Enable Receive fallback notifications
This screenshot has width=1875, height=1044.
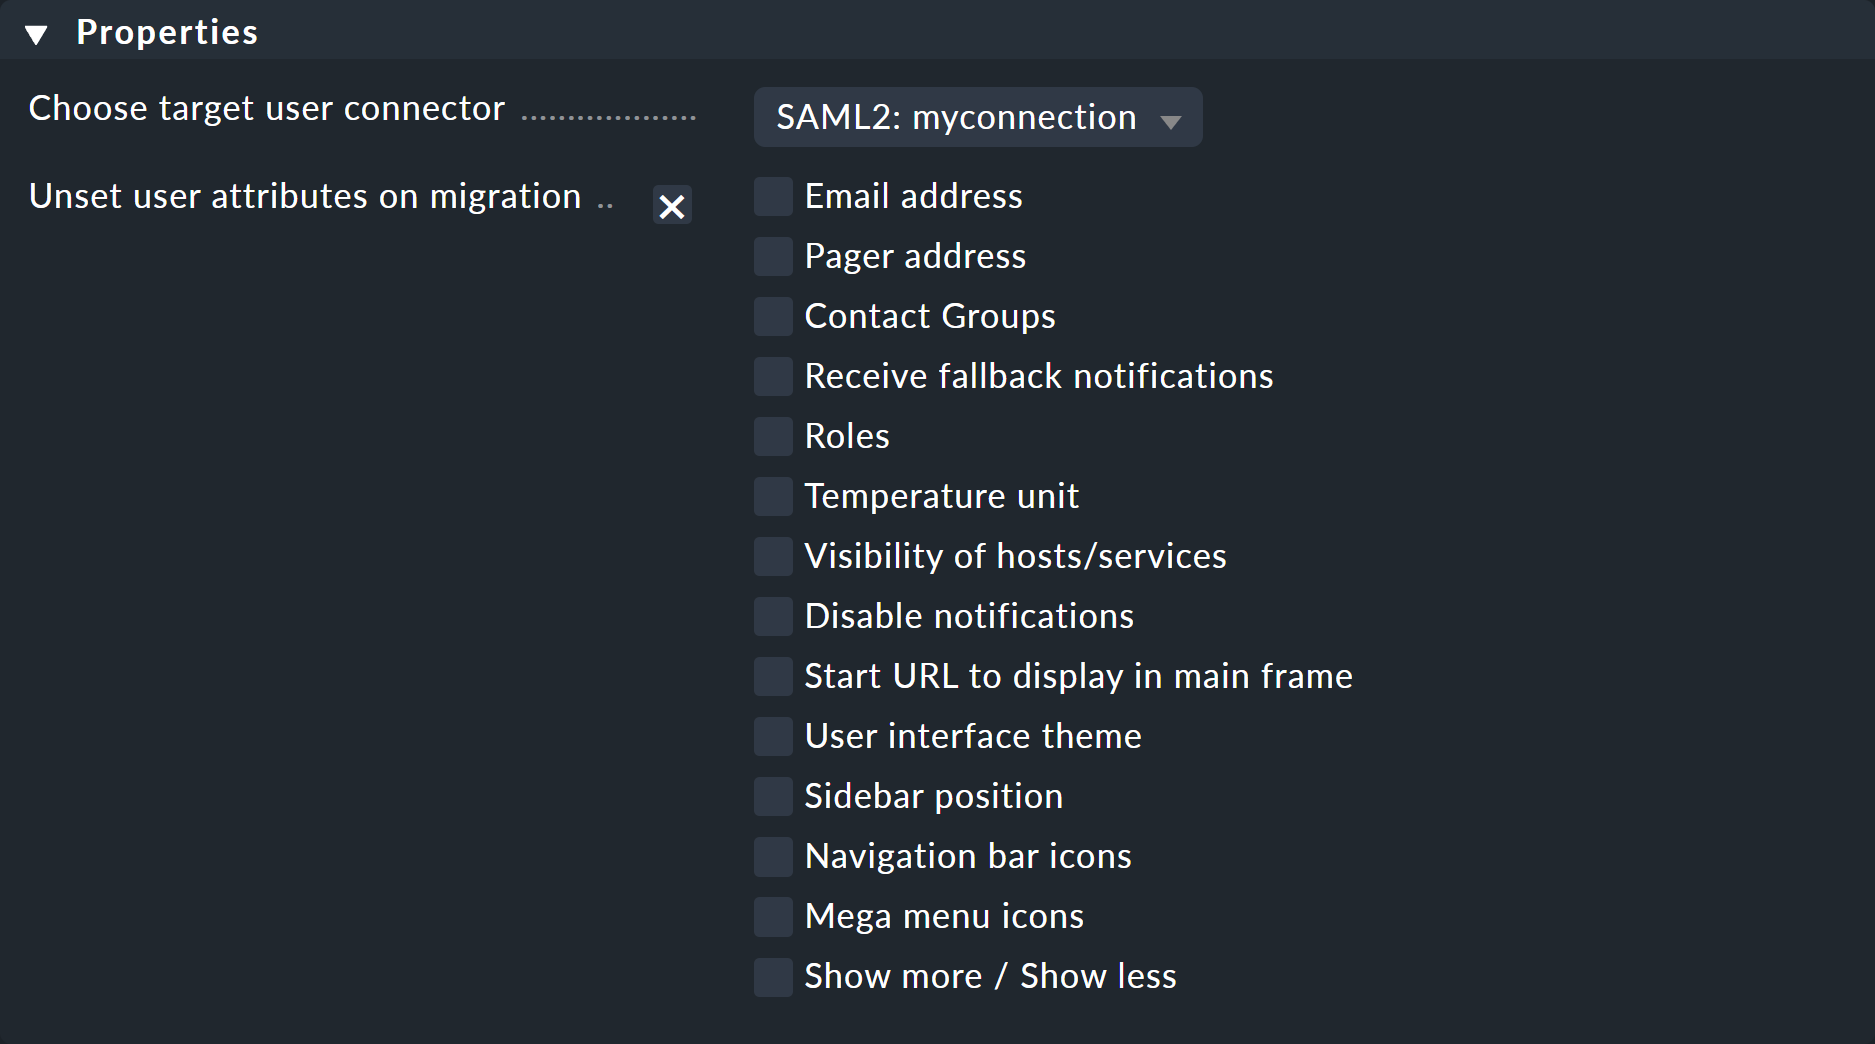point(772,376)
